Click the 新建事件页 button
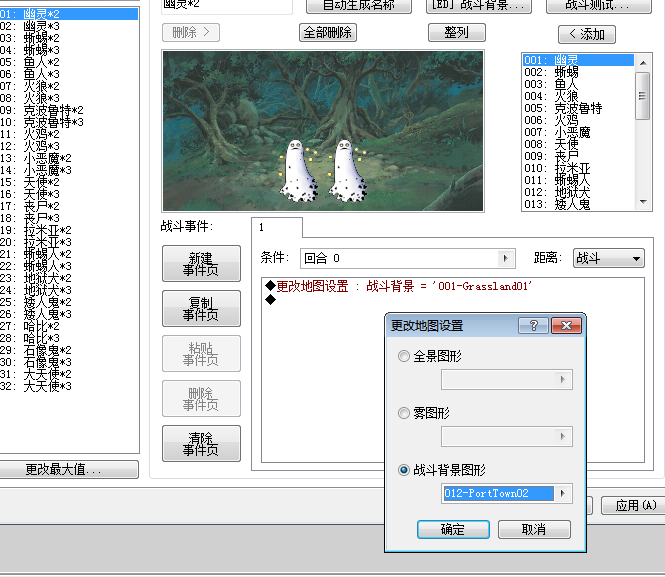Screen dimensions: 665x577 tap(201, 264)
